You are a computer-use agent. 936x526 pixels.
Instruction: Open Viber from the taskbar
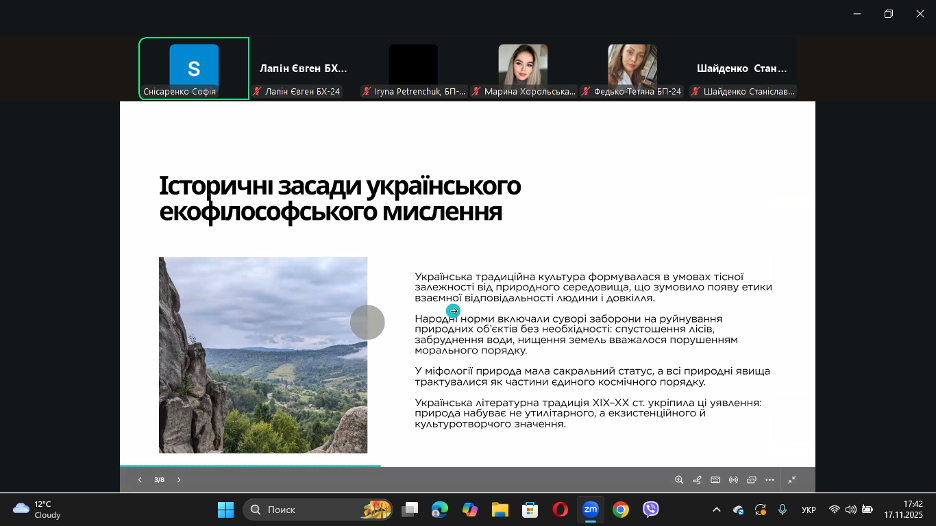point(651,509)
